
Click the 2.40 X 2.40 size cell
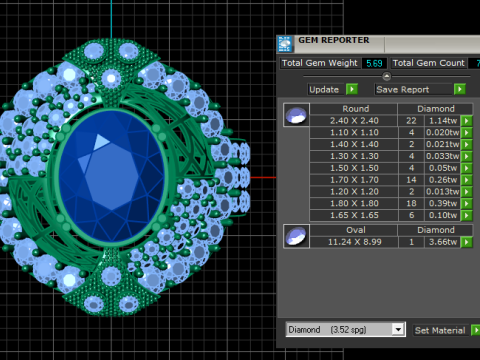354,121
